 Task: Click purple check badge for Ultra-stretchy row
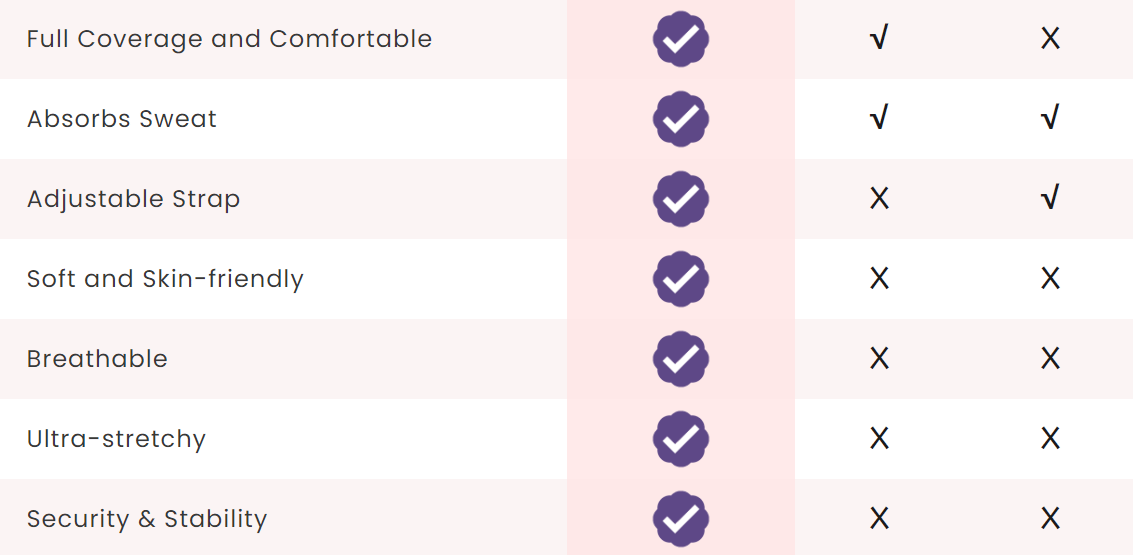(x=681, y=439)
